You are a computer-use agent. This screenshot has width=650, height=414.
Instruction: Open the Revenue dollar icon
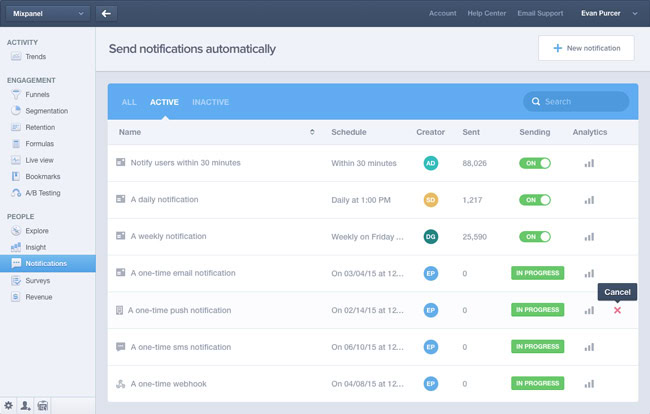16,297
